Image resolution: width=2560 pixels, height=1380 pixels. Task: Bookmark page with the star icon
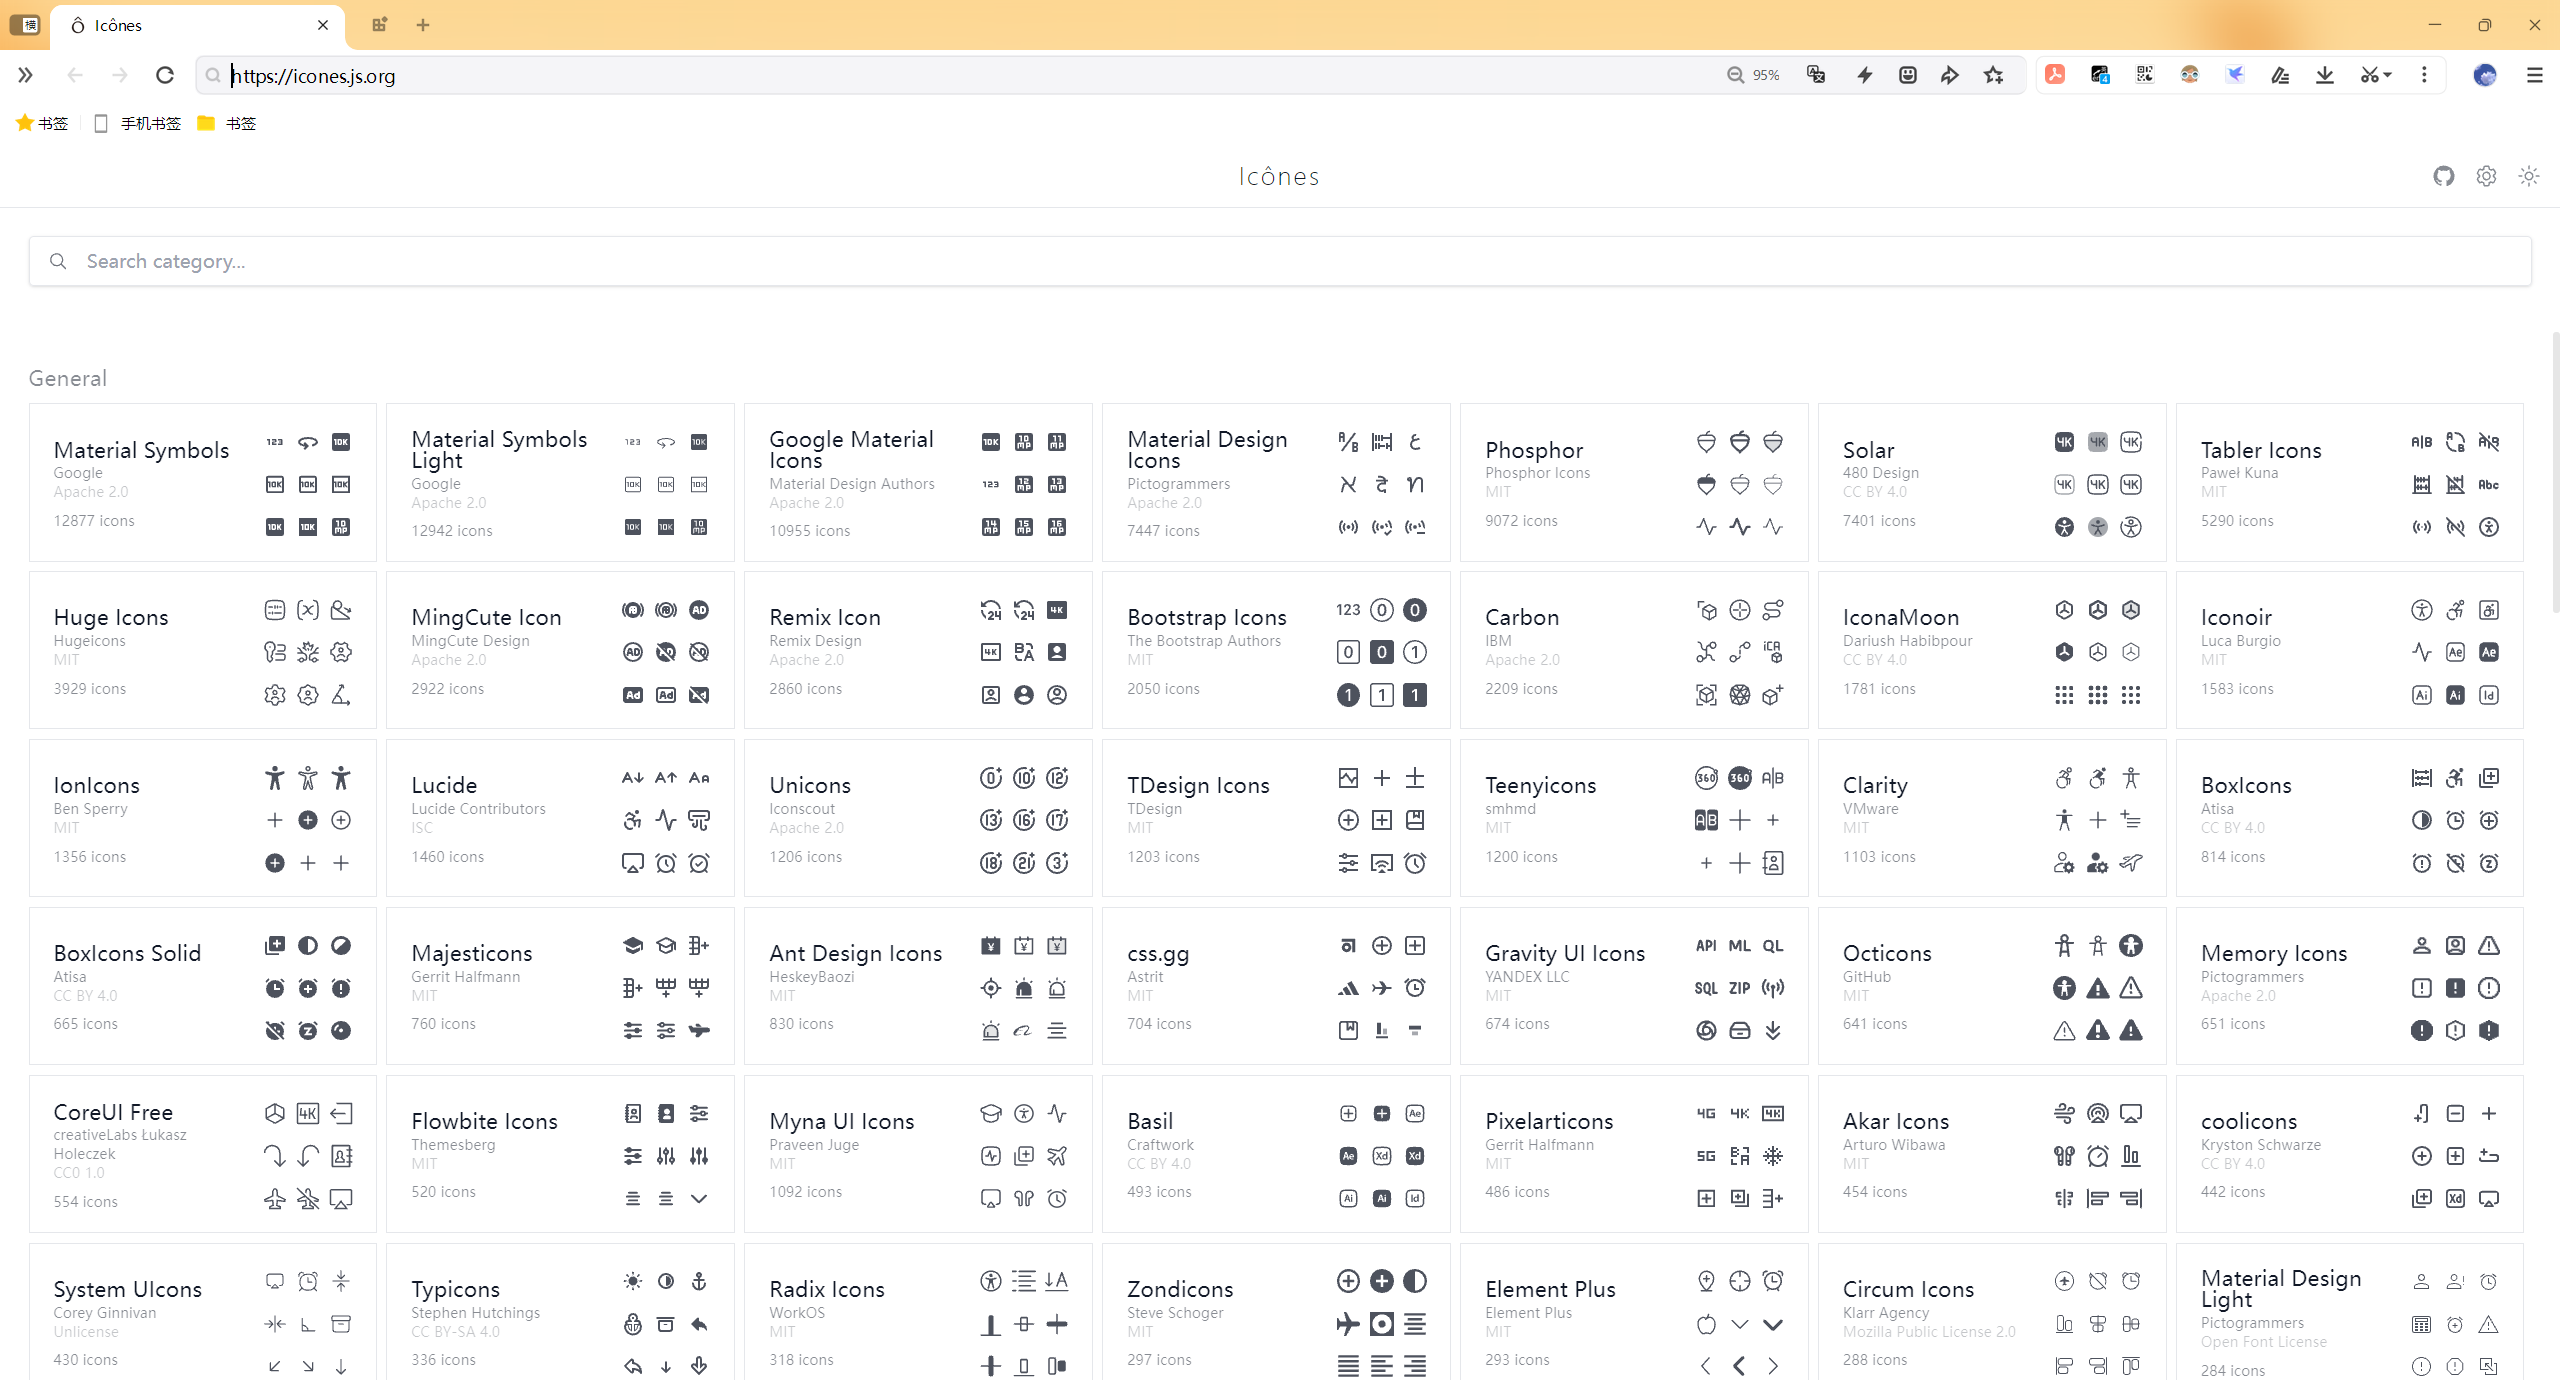1993,75
